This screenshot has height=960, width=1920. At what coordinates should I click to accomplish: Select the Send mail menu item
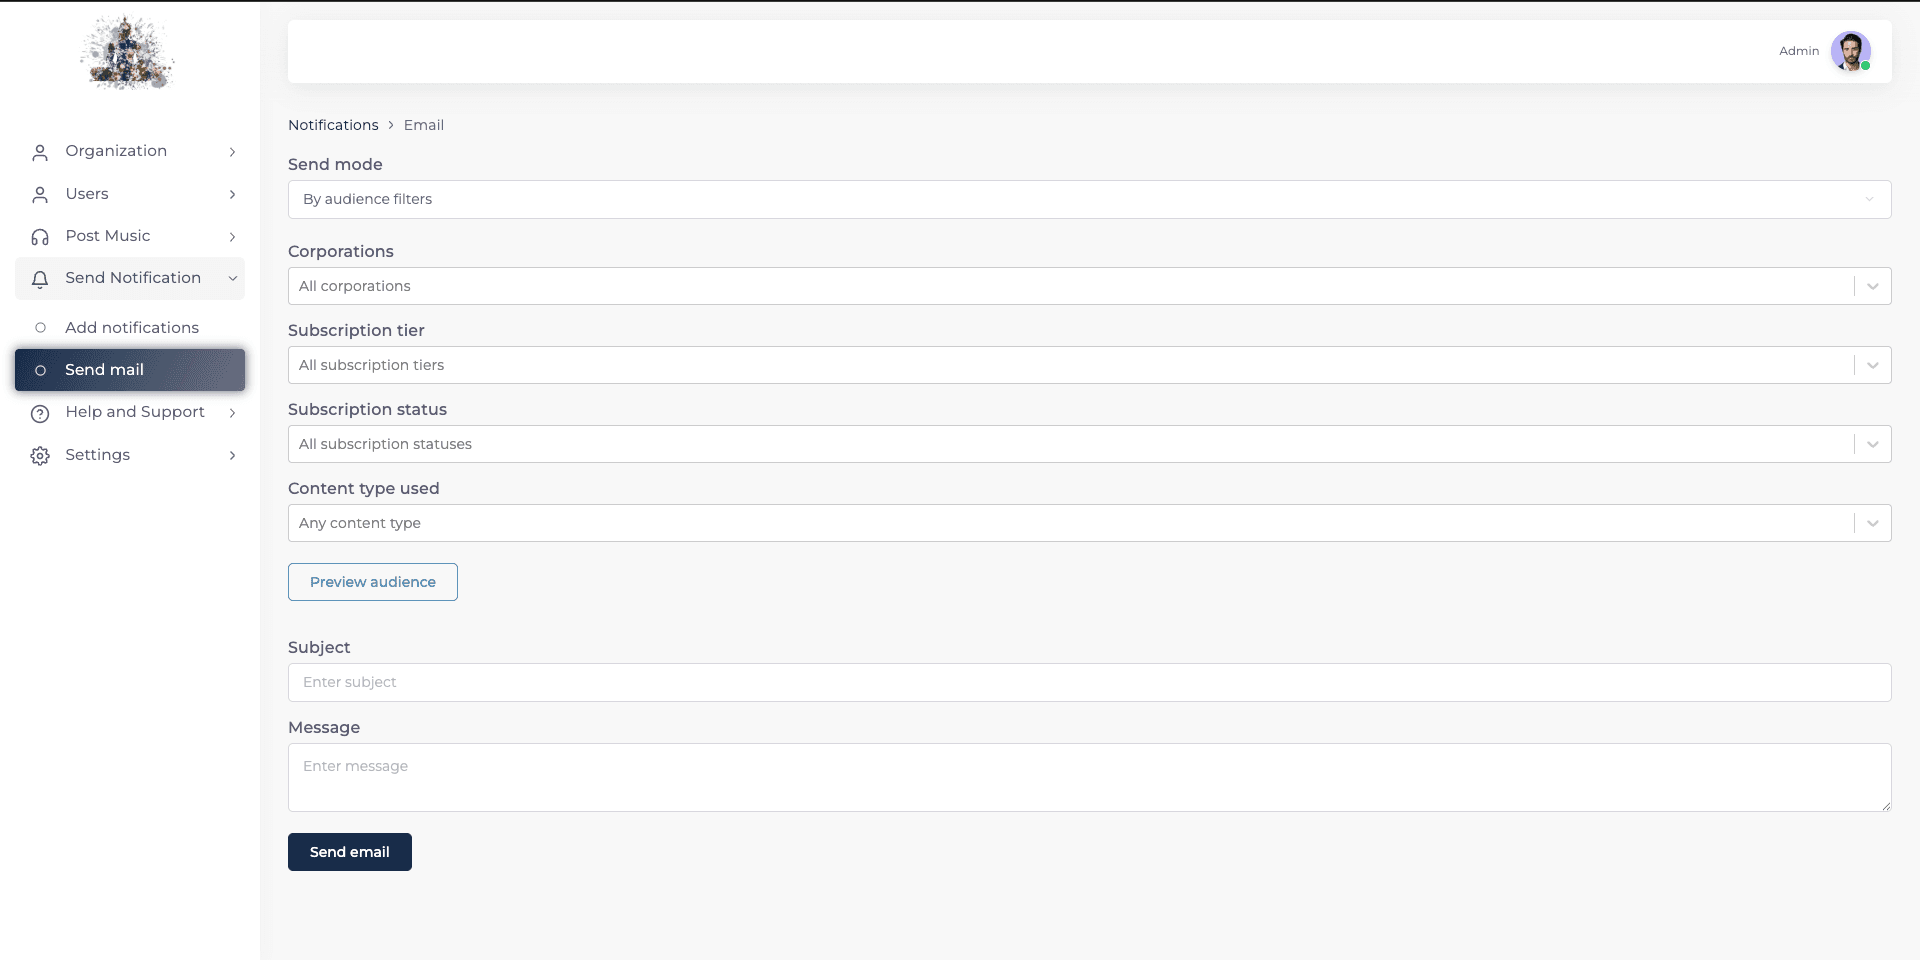coord(130,370)
